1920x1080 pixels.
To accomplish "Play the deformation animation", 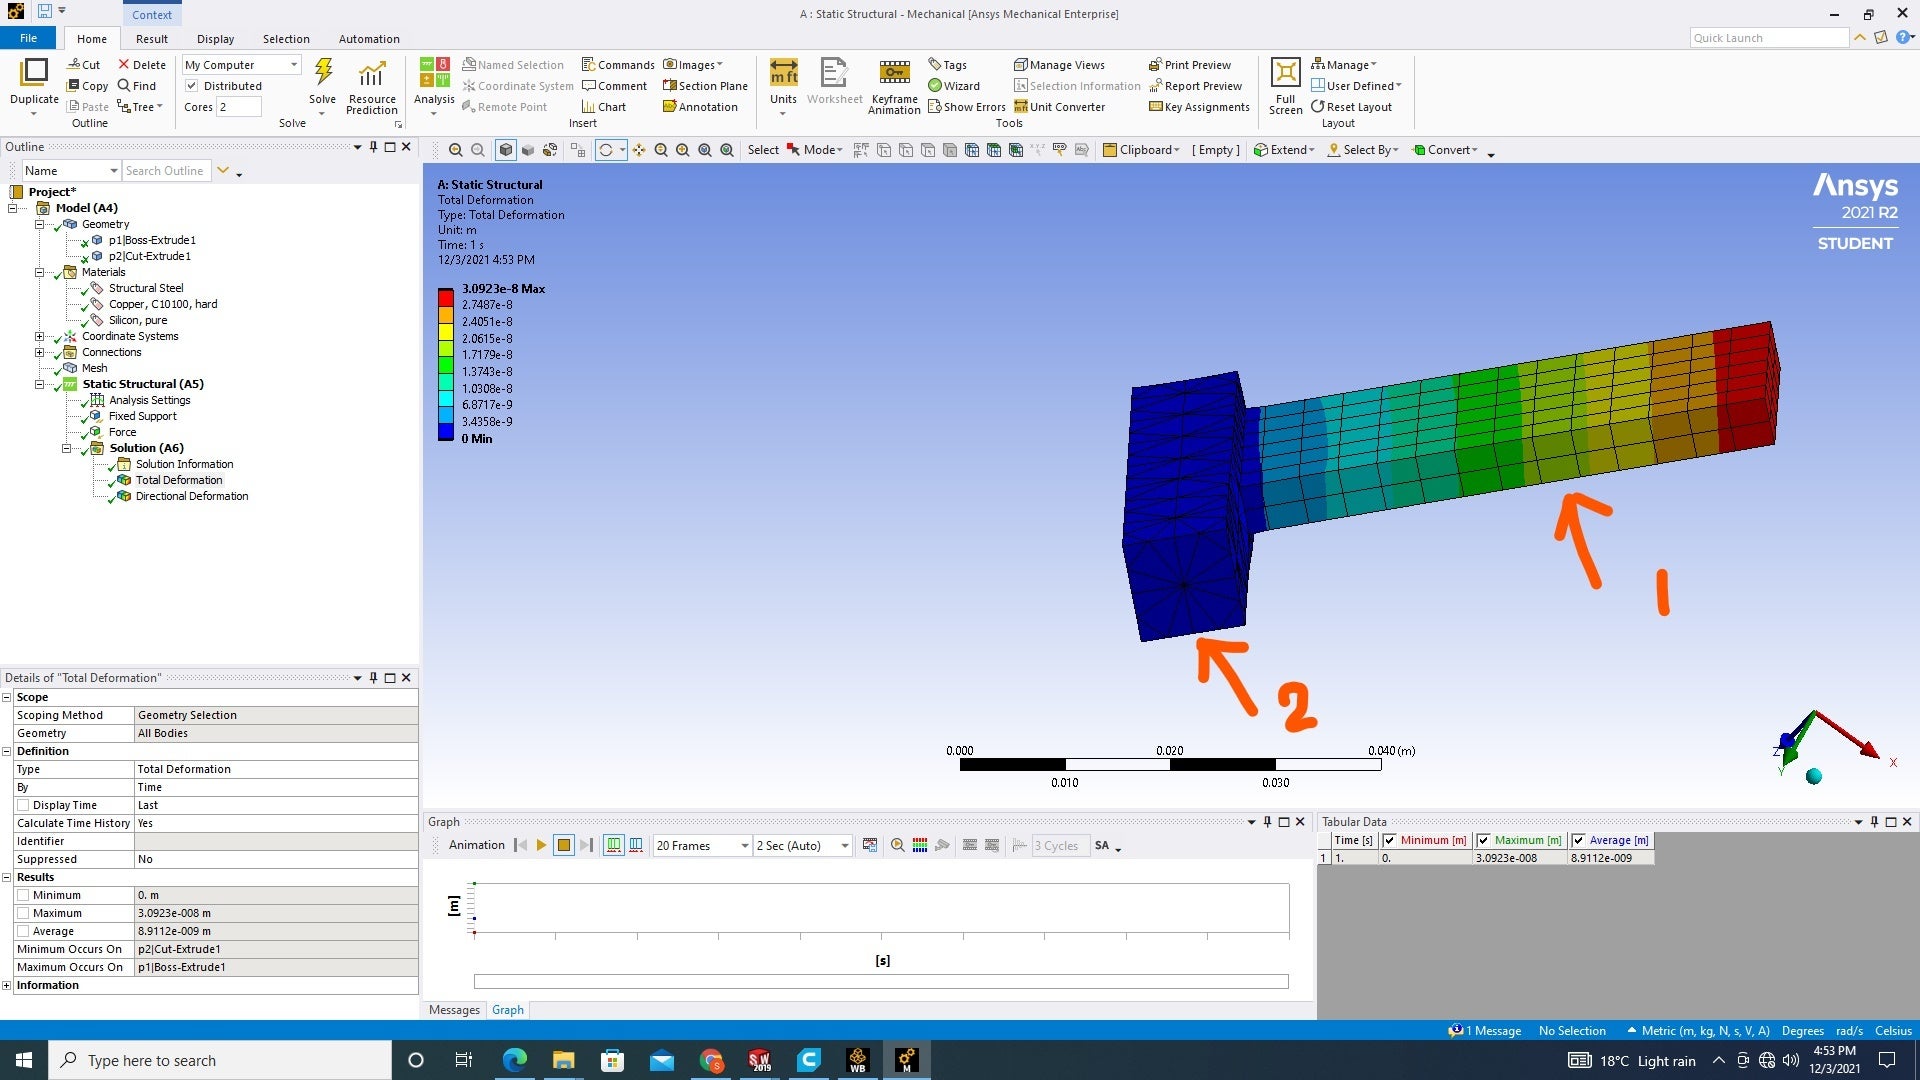I will (x=541, y=845).
